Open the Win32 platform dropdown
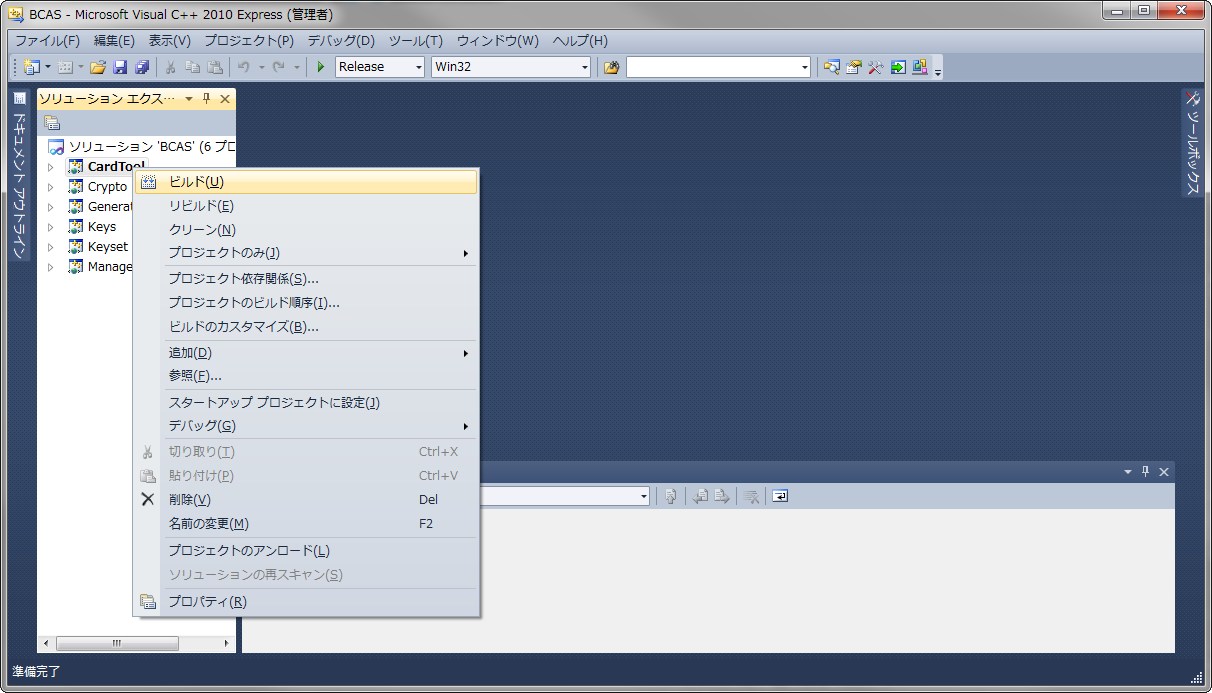The height and width of the screenshot is (693, 1212). coord(511,67)
